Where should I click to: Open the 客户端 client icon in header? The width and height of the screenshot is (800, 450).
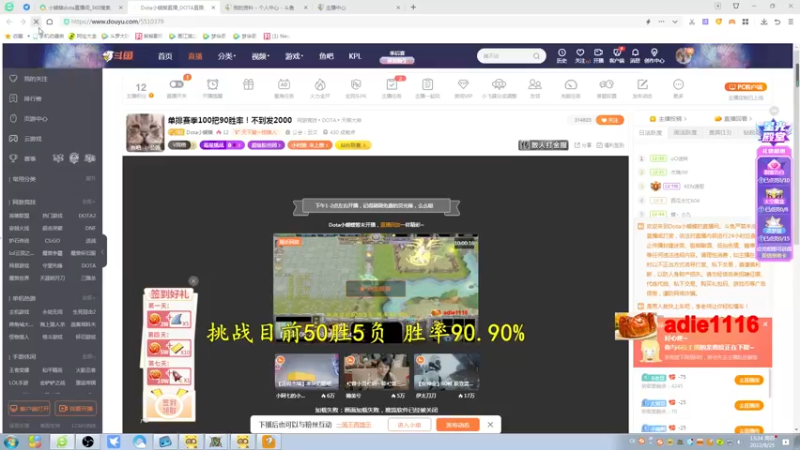(617, 56)
